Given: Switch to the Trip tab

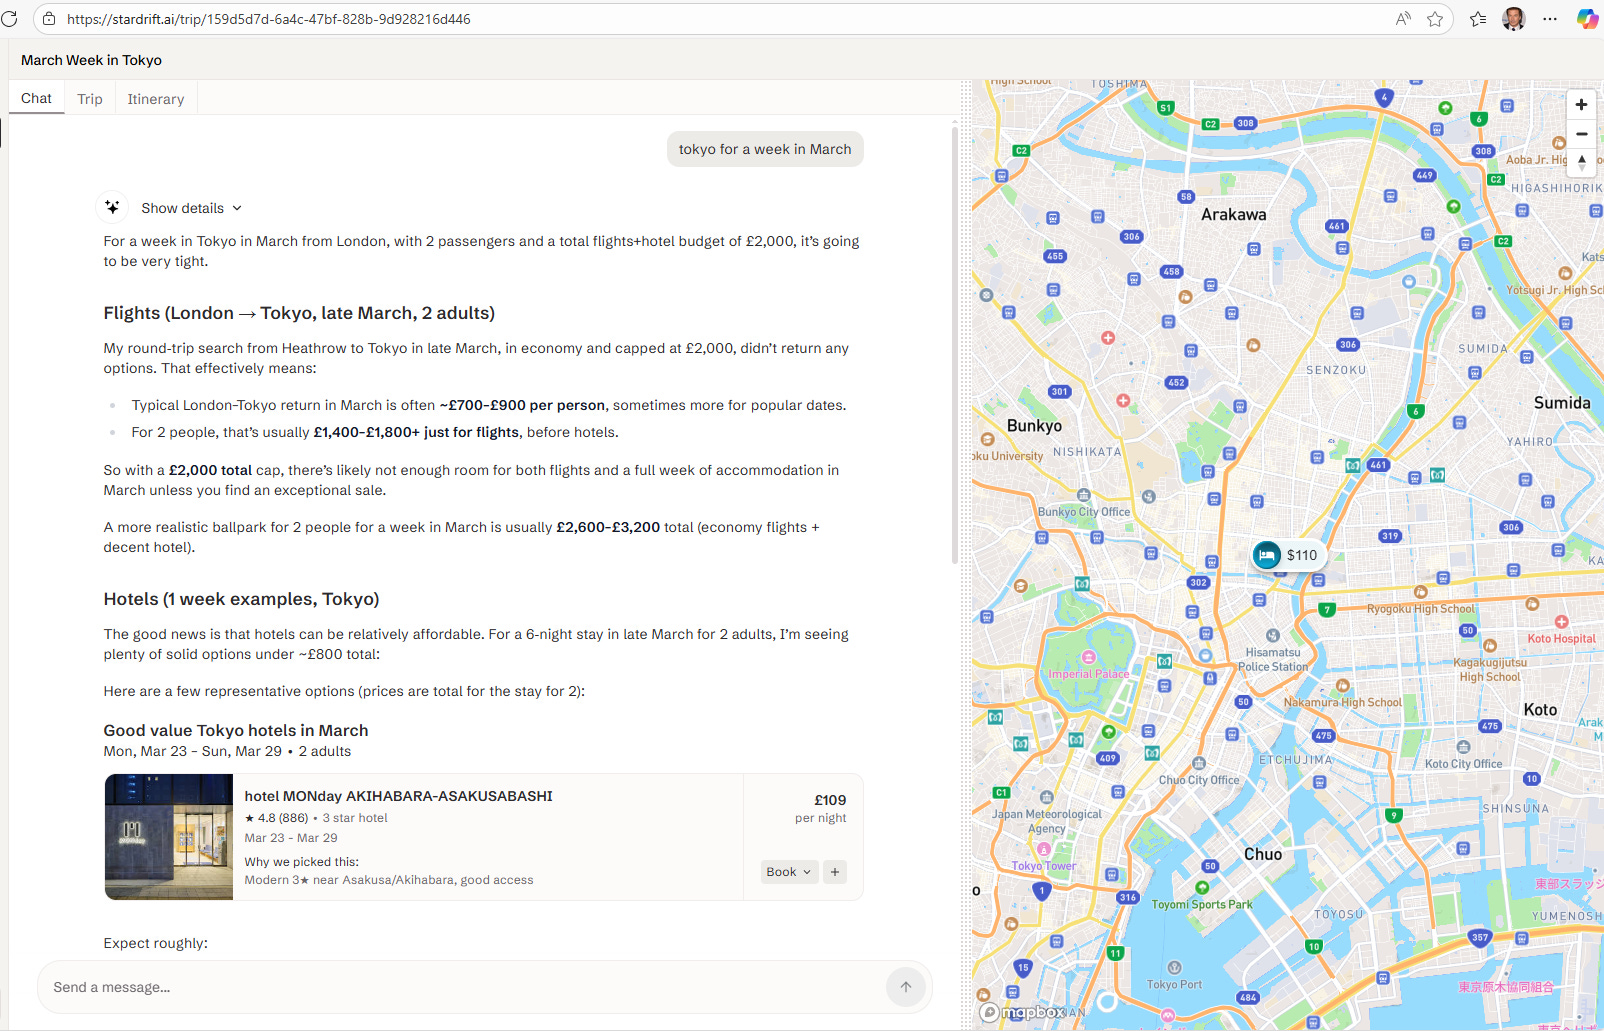Looking at the screenshot, I should pos(90,99).
